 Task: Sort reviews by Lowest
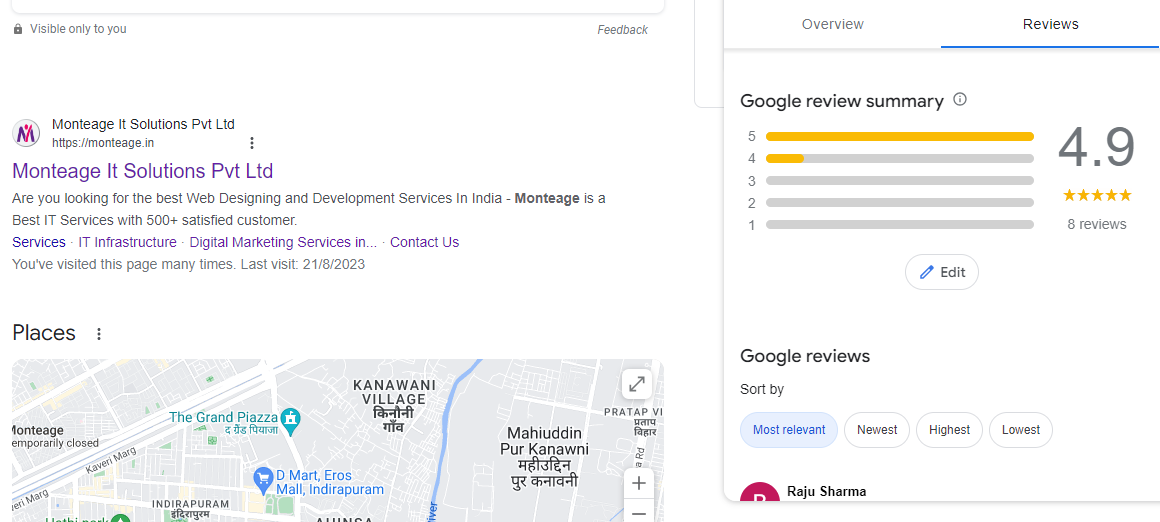(x=1021, y=430)
